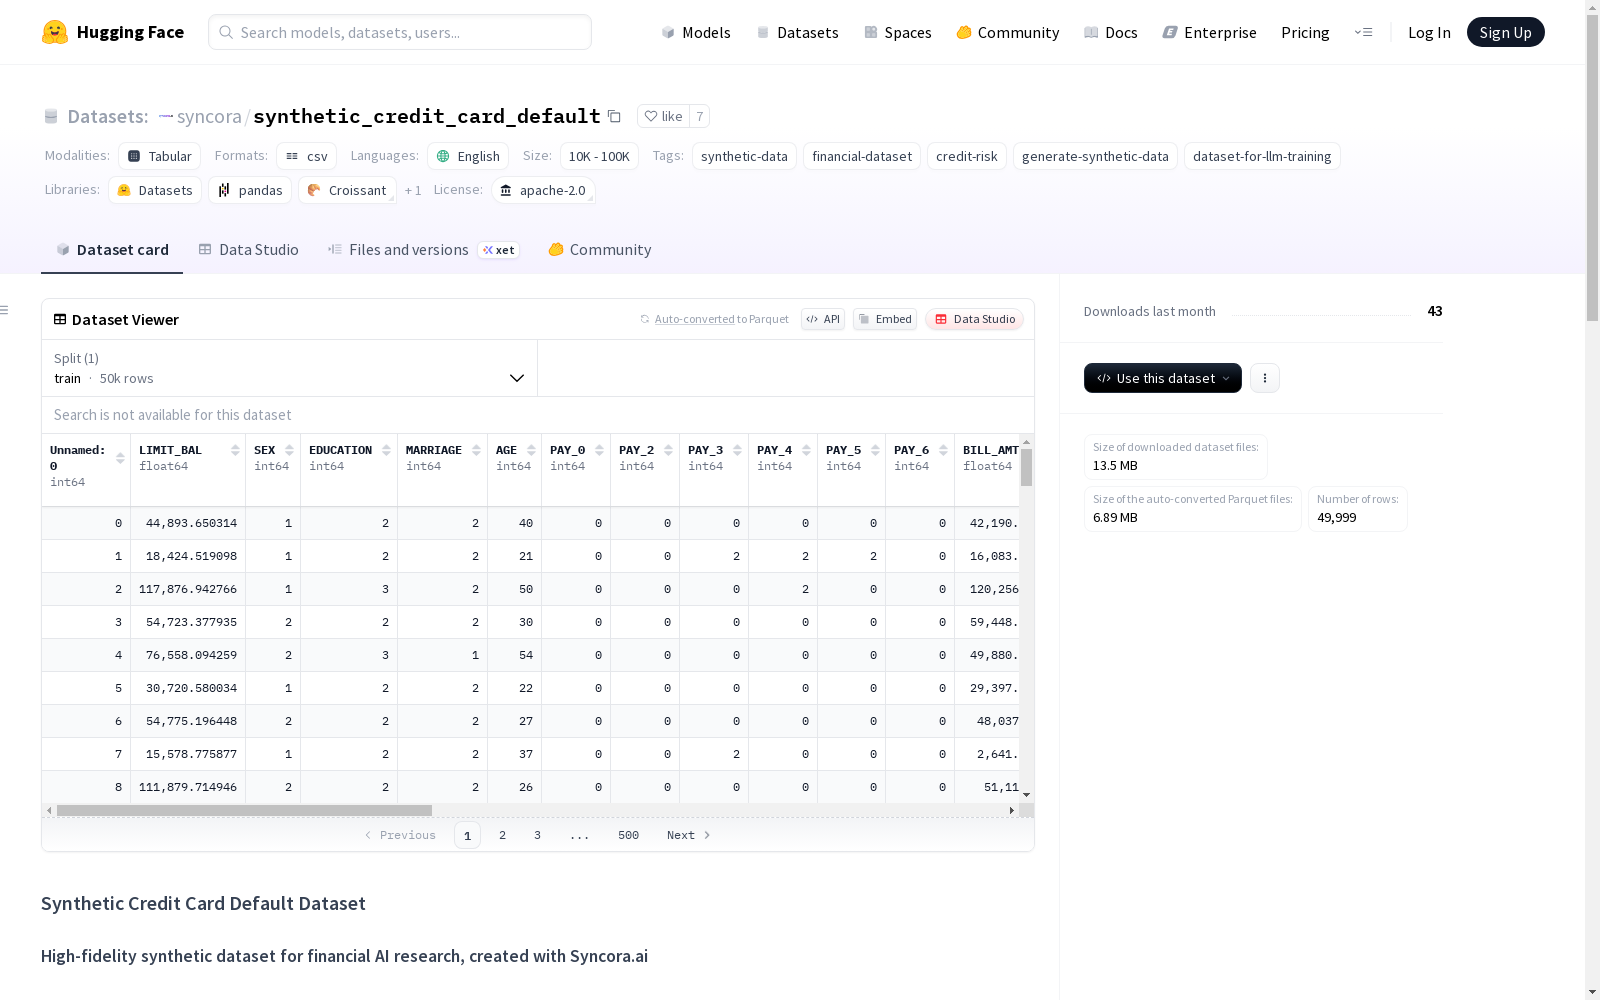Viewport: 1600px width, 1000px height.
Task: Open the dataset Community tab
Action: tap(600, 250)
